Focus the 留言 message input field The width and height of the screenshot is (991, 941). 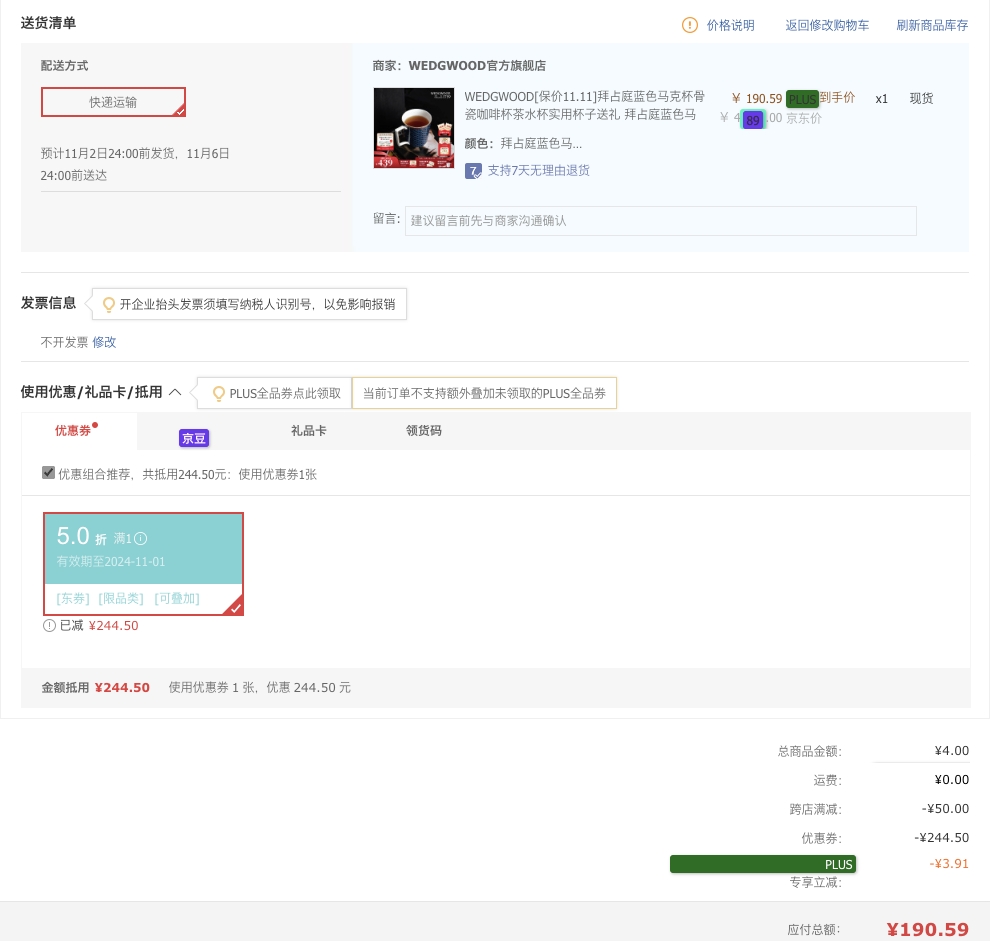pos(660,221)
